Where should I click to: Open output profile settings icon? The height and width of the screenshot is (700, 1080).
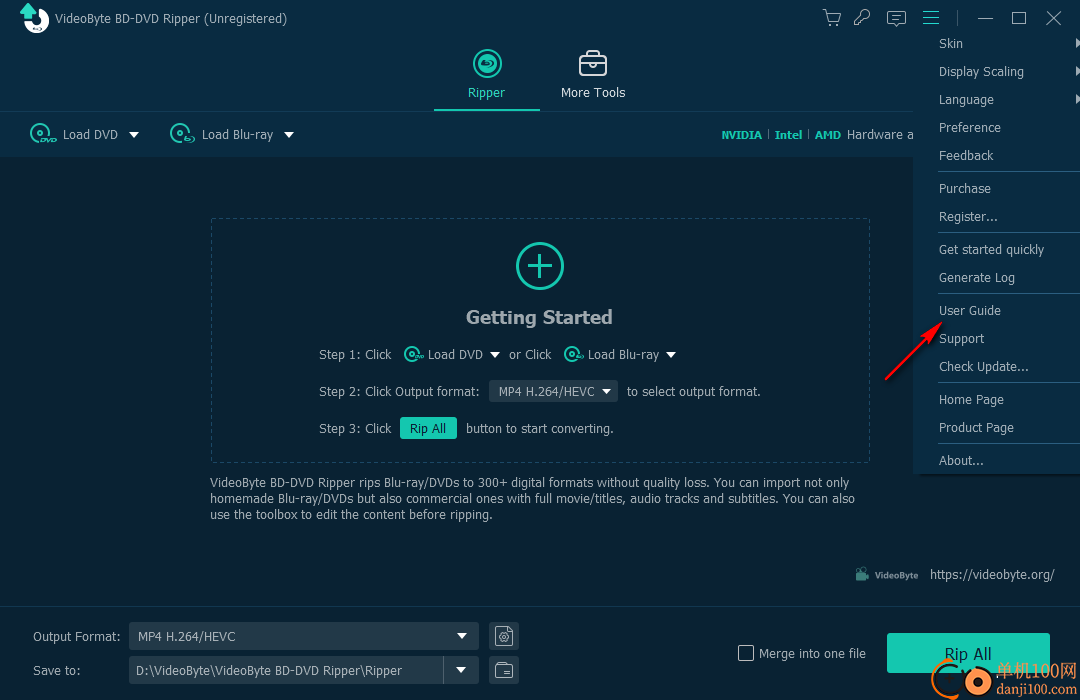tap(503, 636)
